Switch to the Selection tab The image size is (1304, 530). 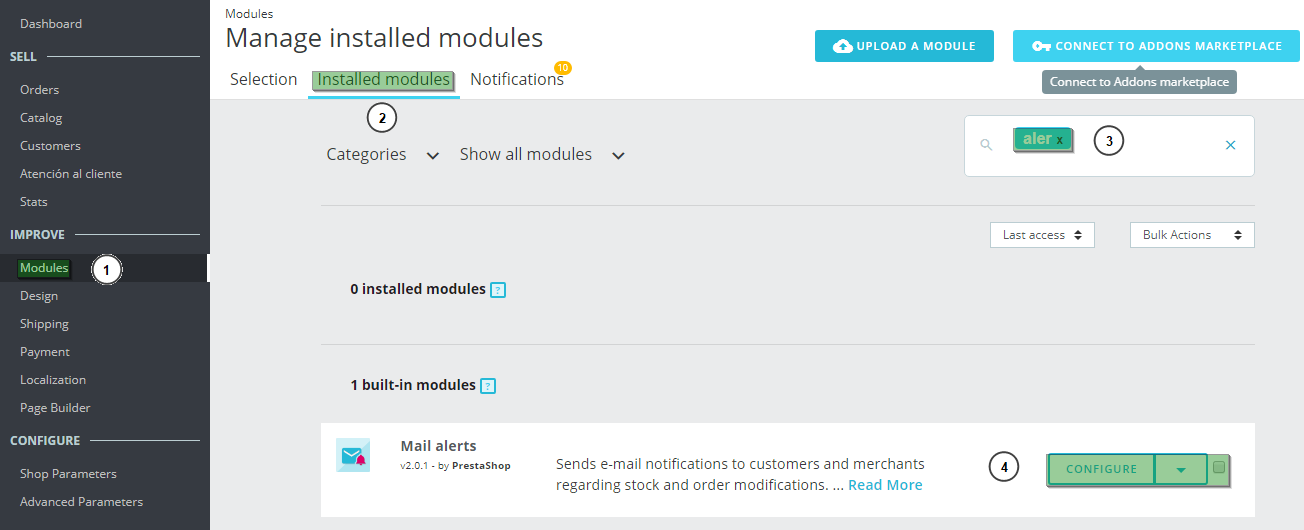pyautogui.click(x=263, y=80)
